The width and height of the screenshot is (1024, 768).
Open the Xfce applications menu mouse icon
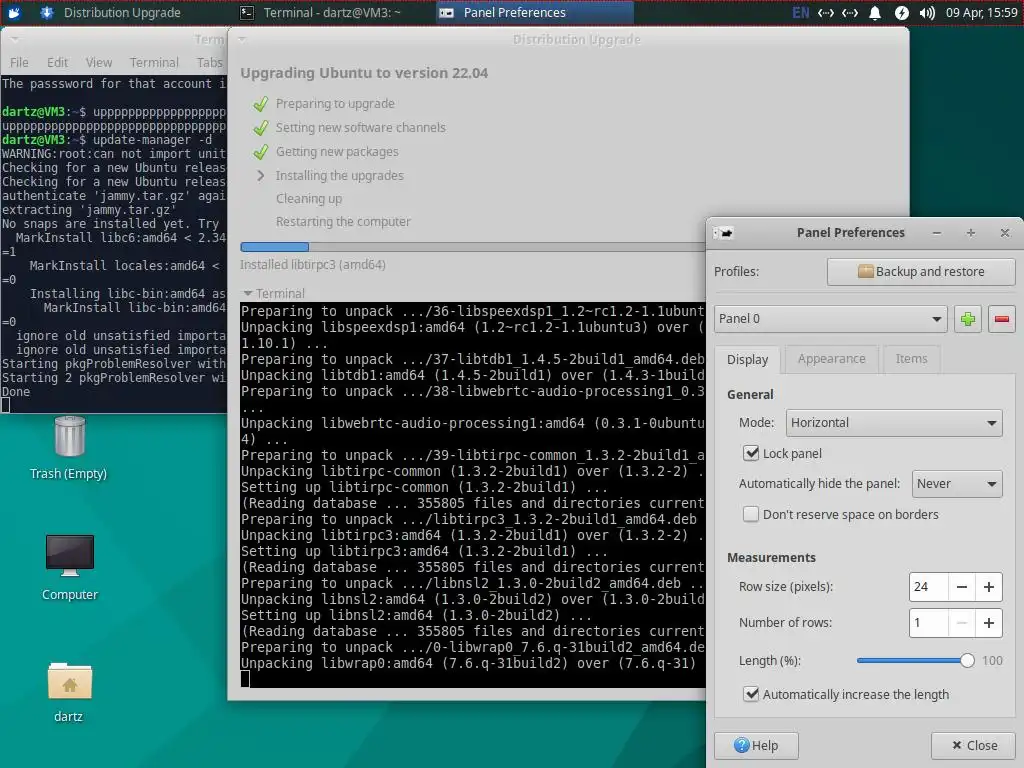[x=14, y=12]
